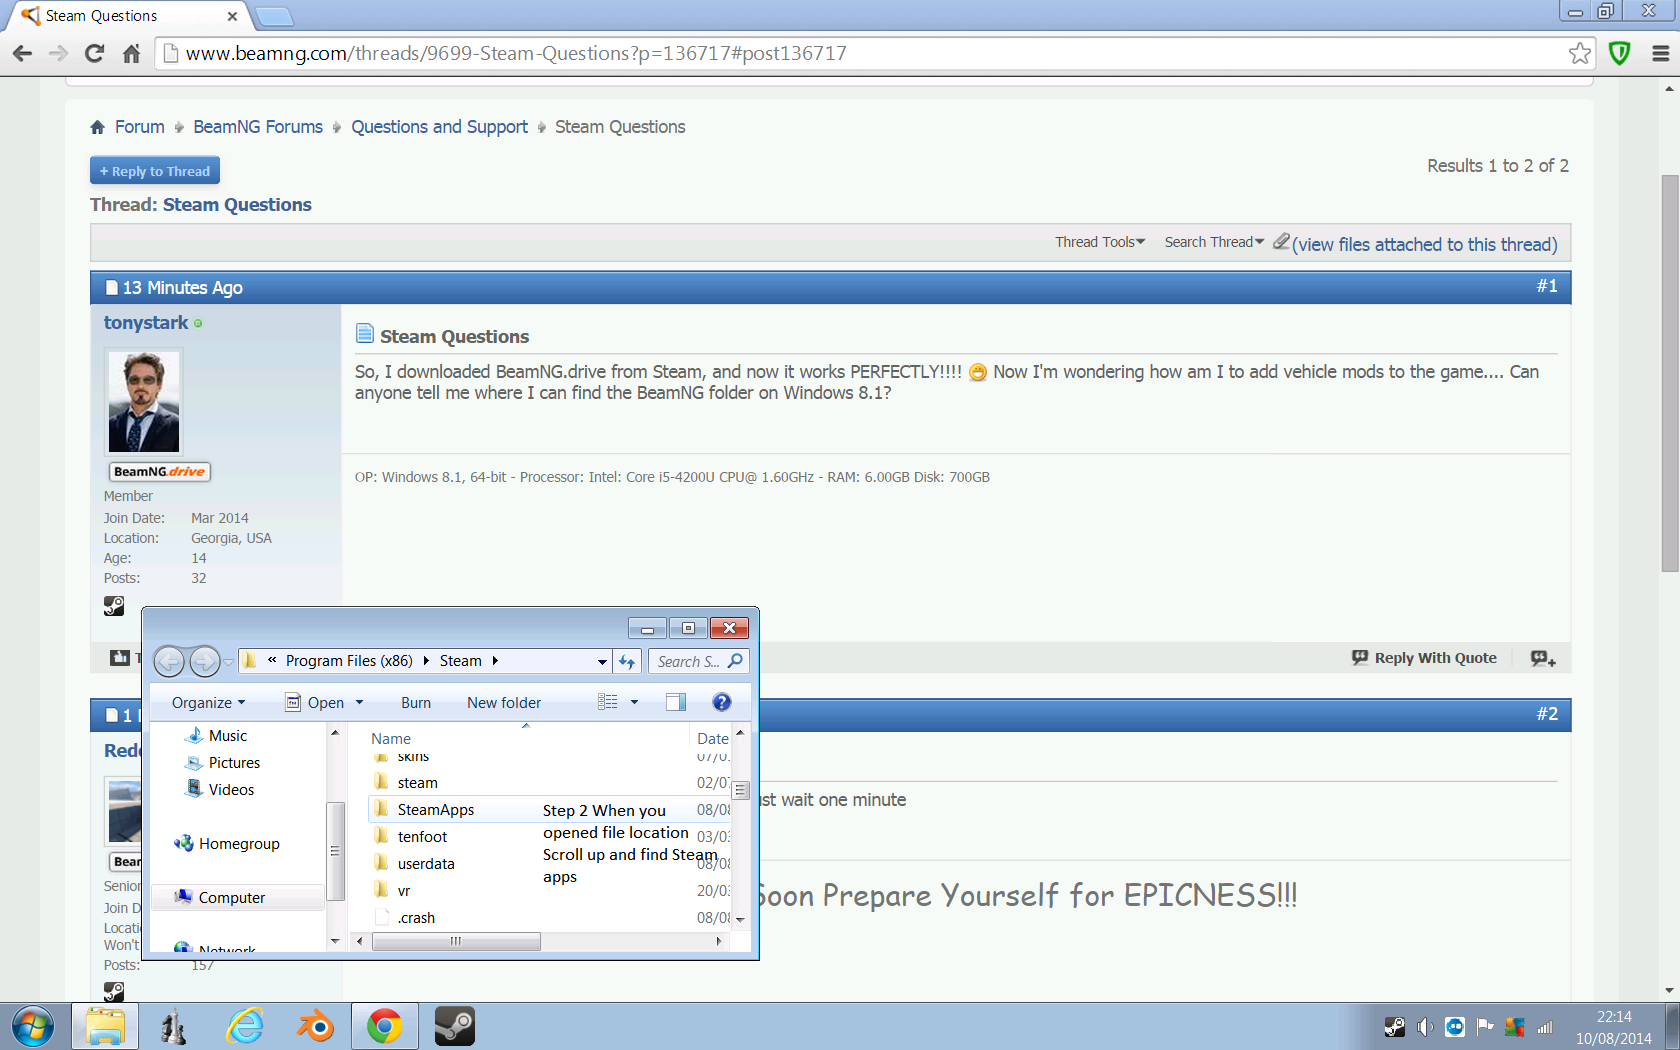Screen dimensions: 1680x1050
Task: Expand Steam breadcrumb arrow
Action: point(495,661)
